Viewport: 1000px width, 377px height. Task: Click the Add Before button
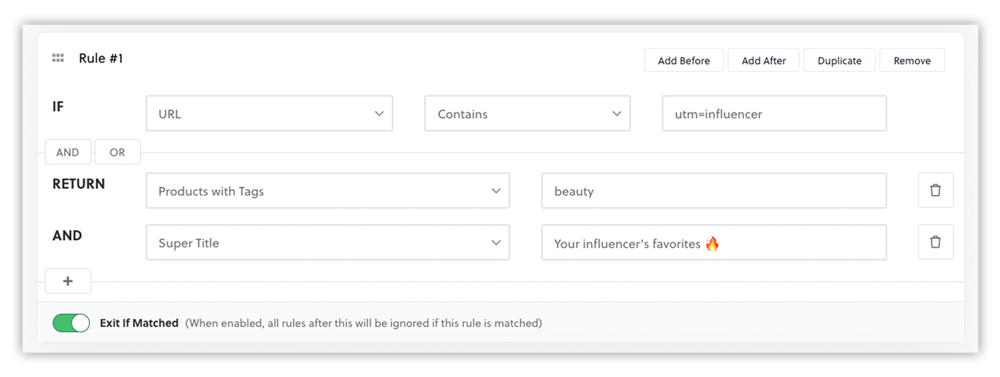tap(684, 61)
